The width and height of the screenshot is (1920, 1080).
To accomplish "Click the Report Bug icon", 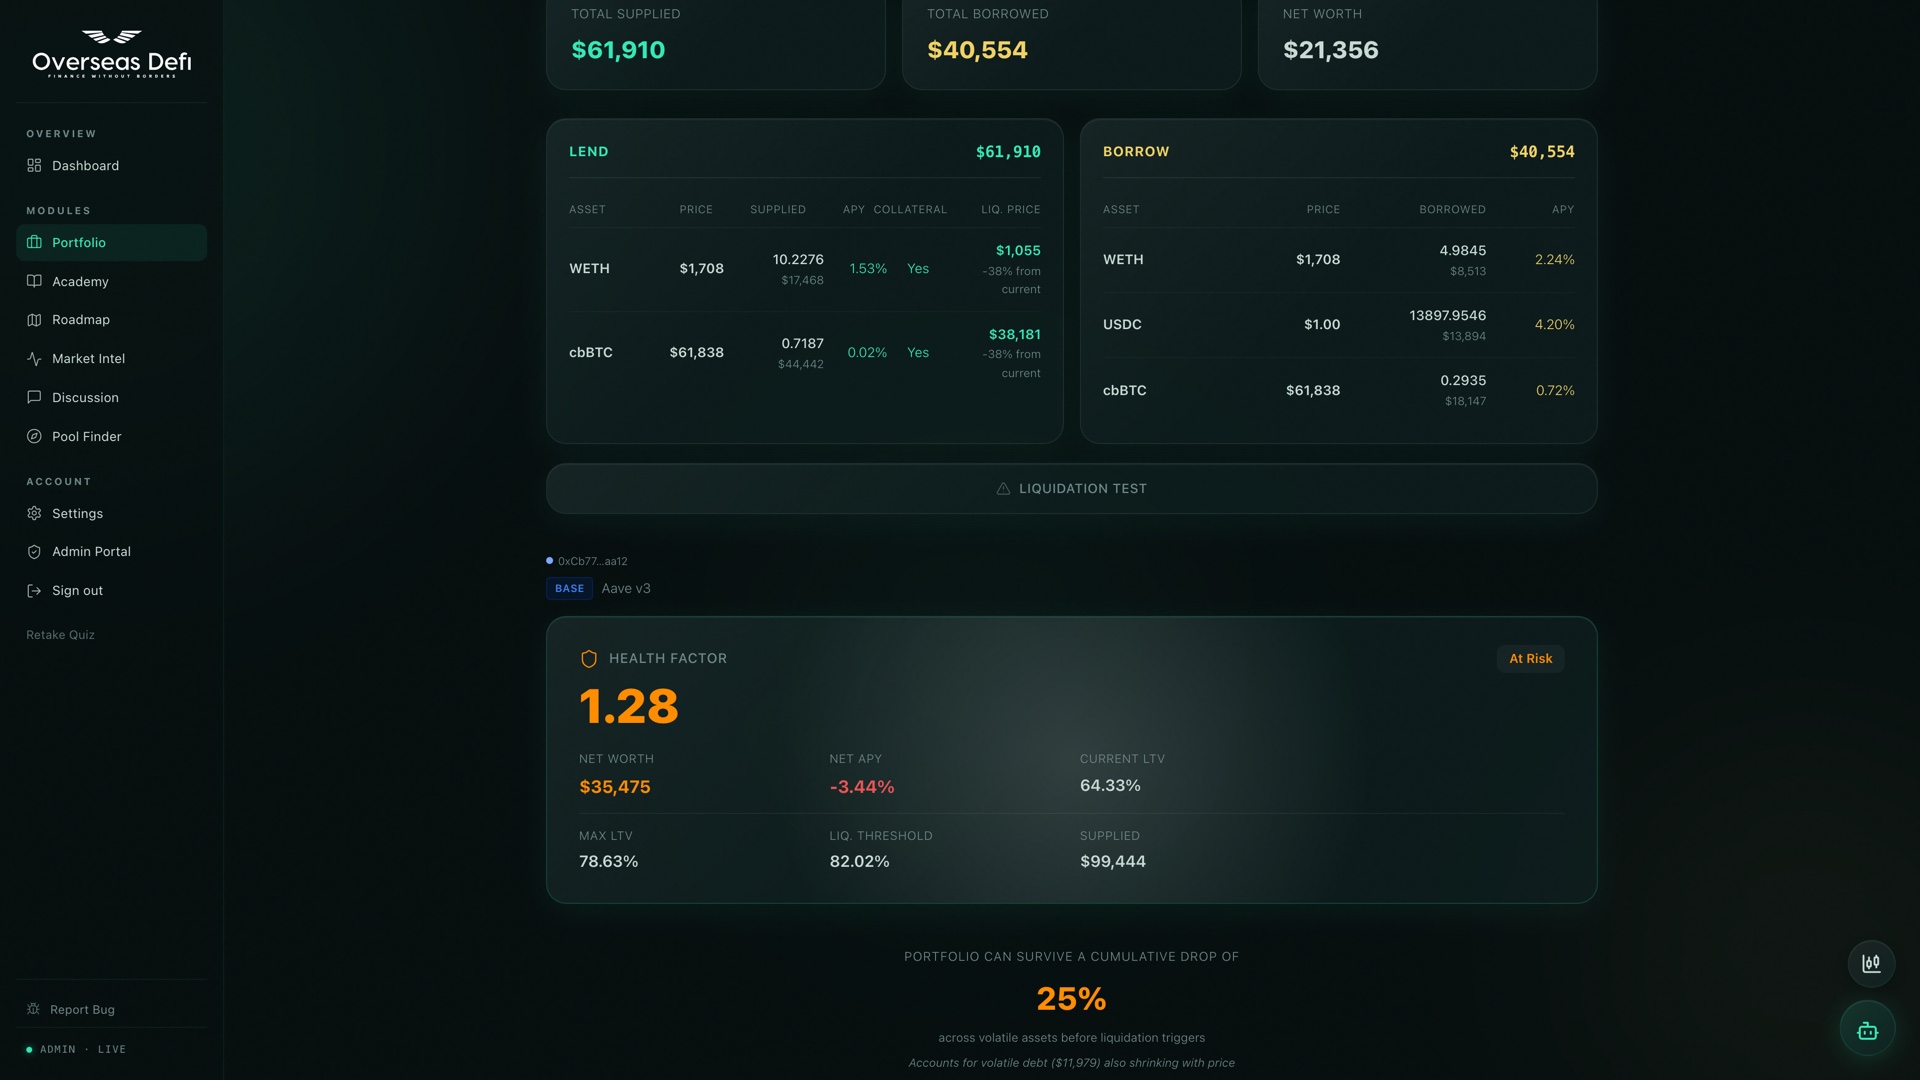I will [x=33, y=1010].
